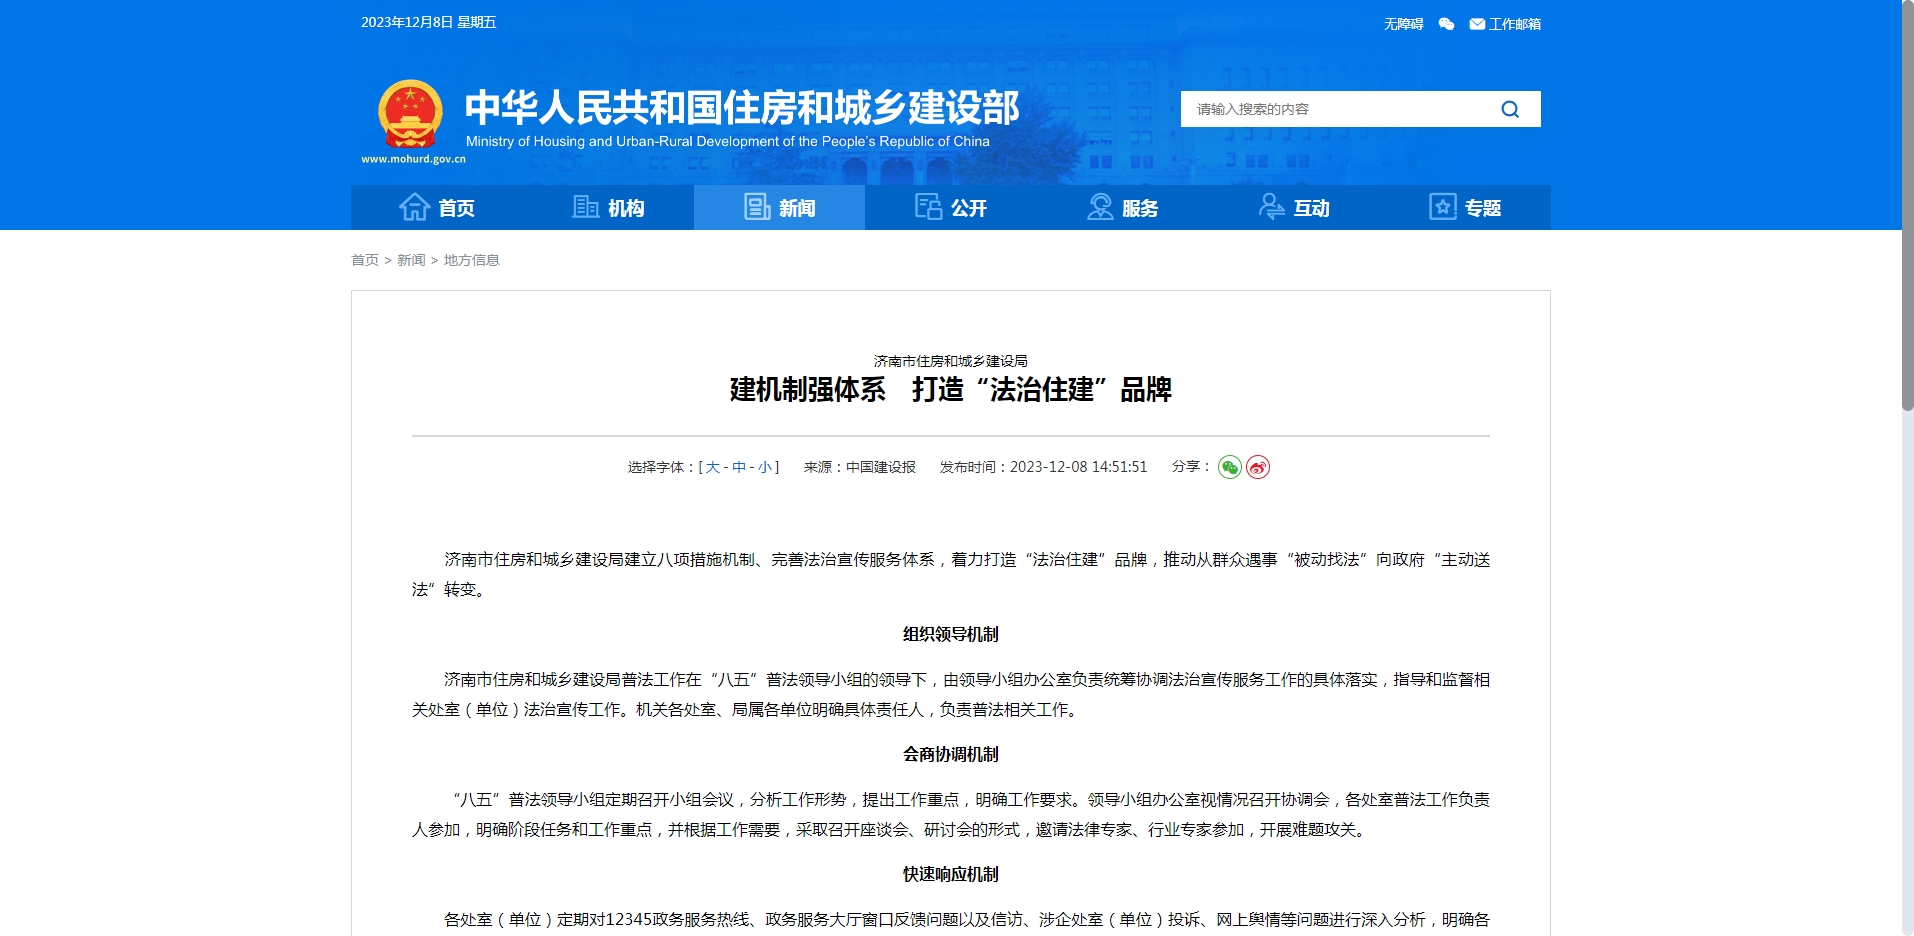Click the 无障碍 accessibility link
Screen dimensions: 1914x936
pos(1403,24)
